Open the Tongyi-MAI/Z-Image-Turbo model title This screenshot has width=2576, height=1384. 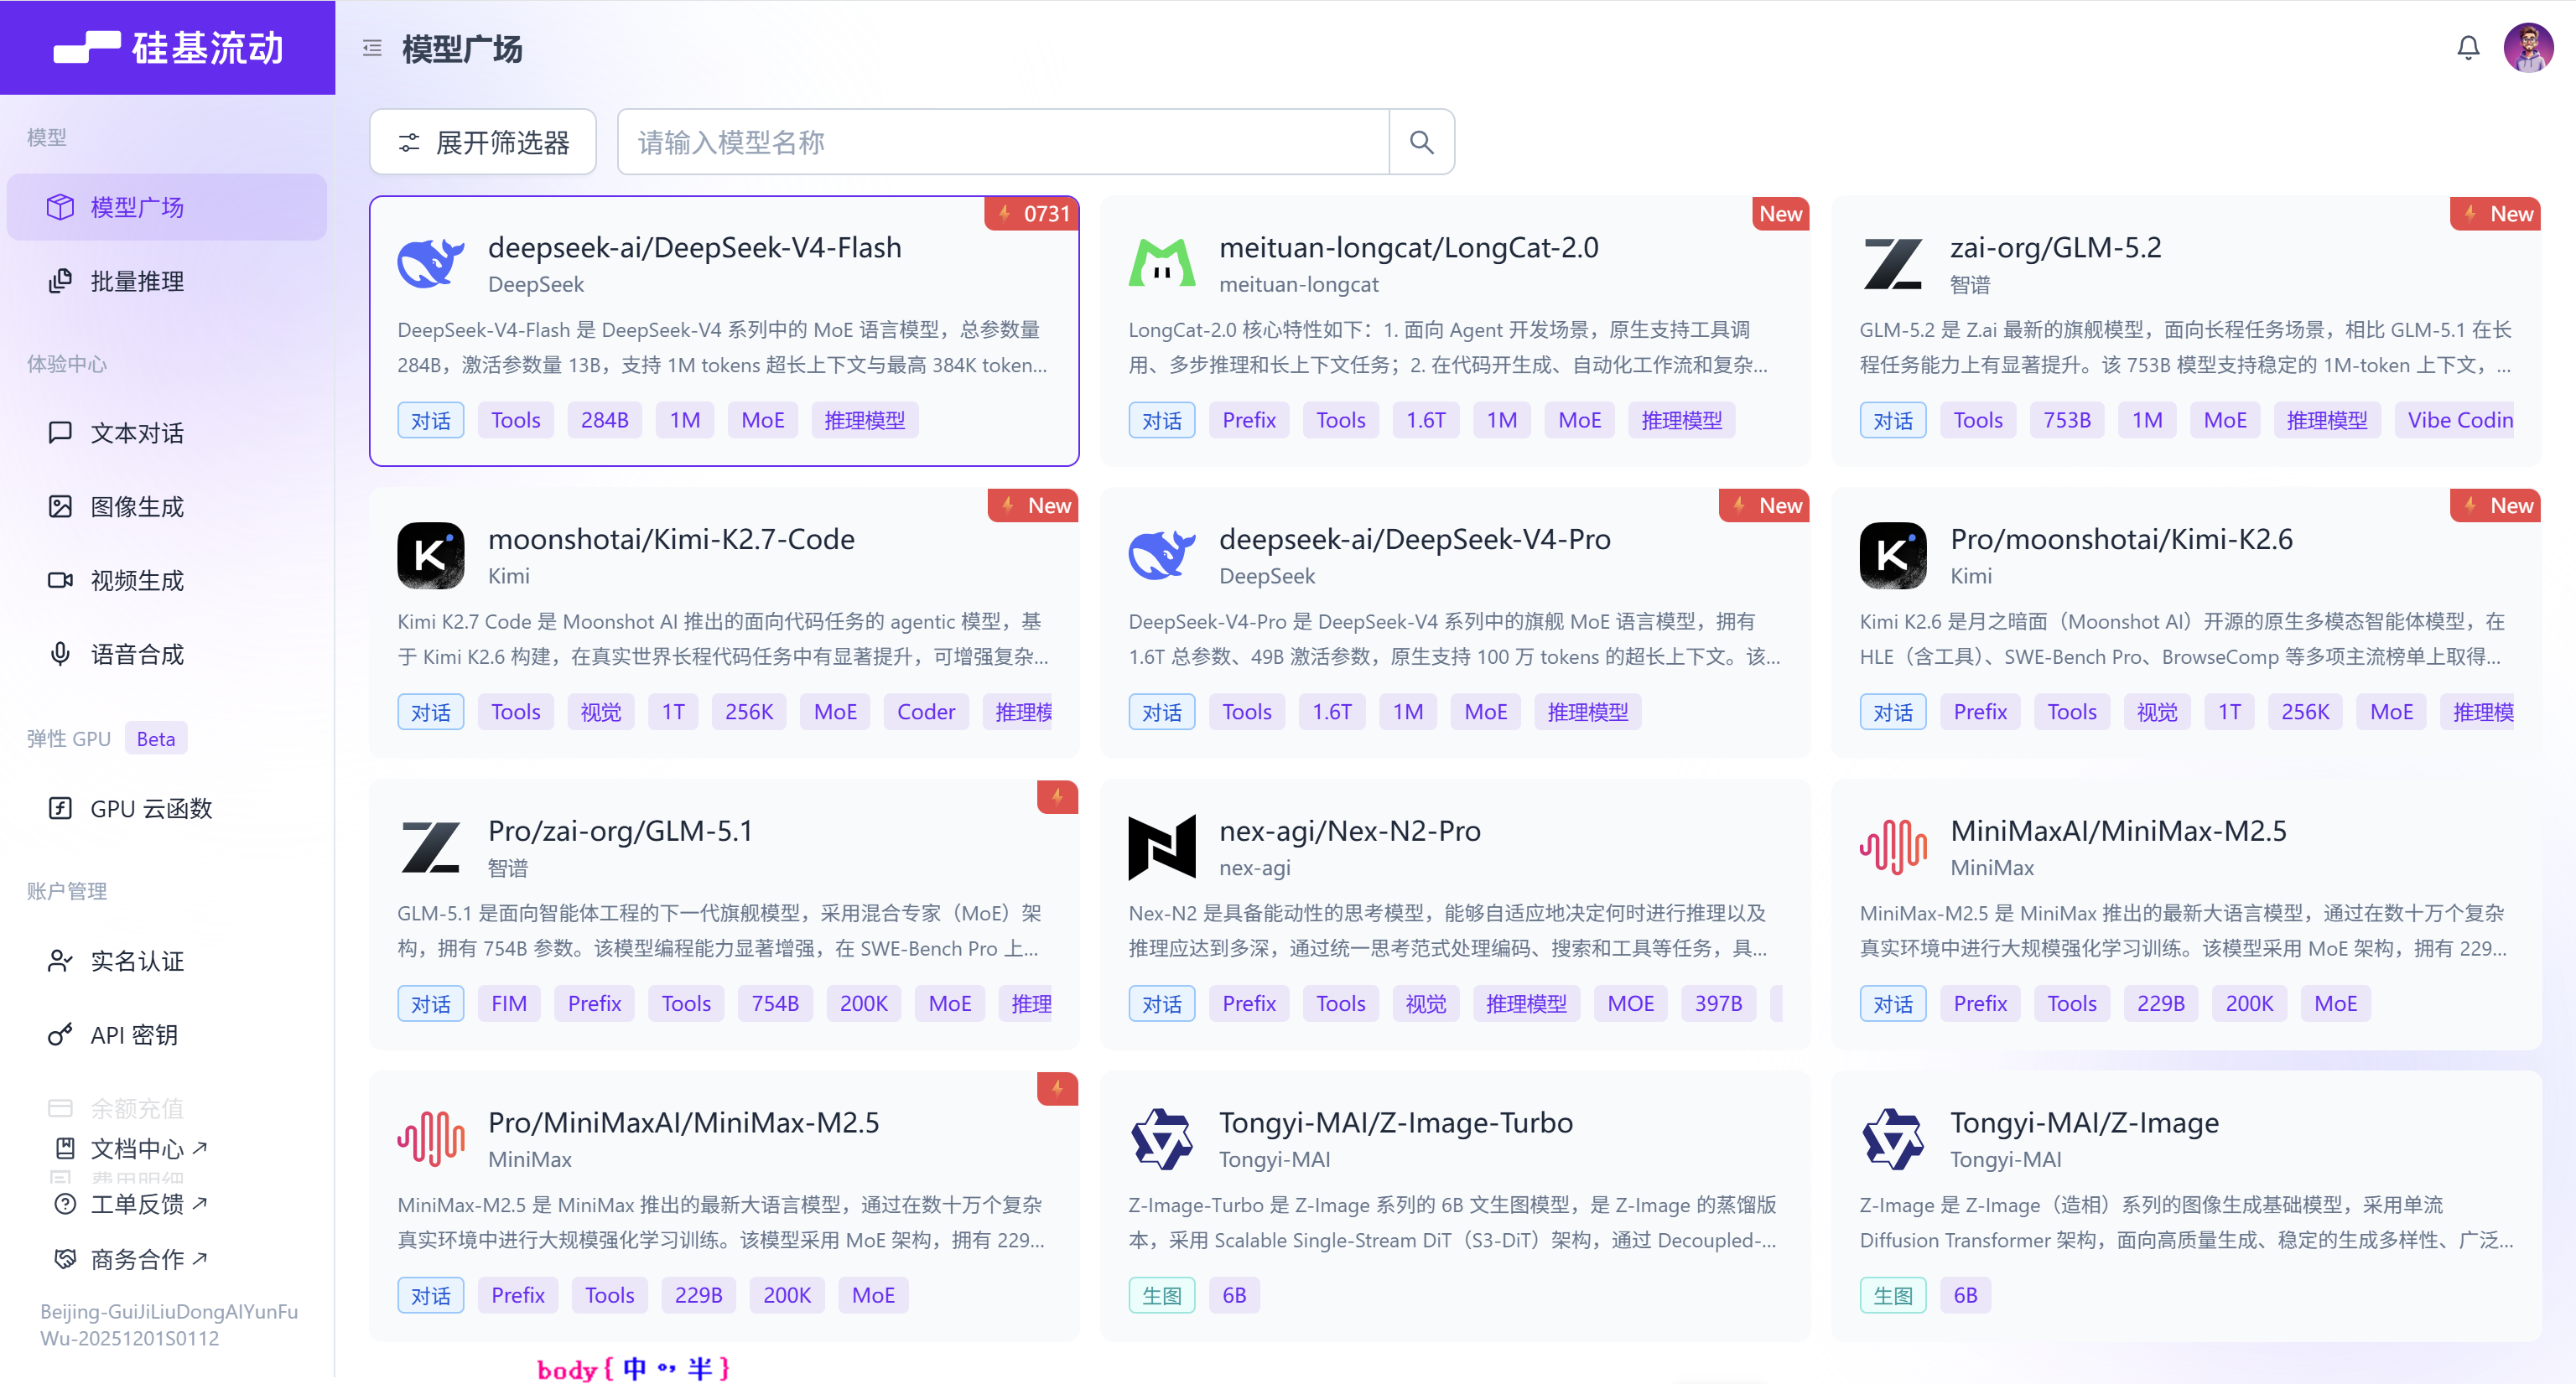point(1396,1123)
